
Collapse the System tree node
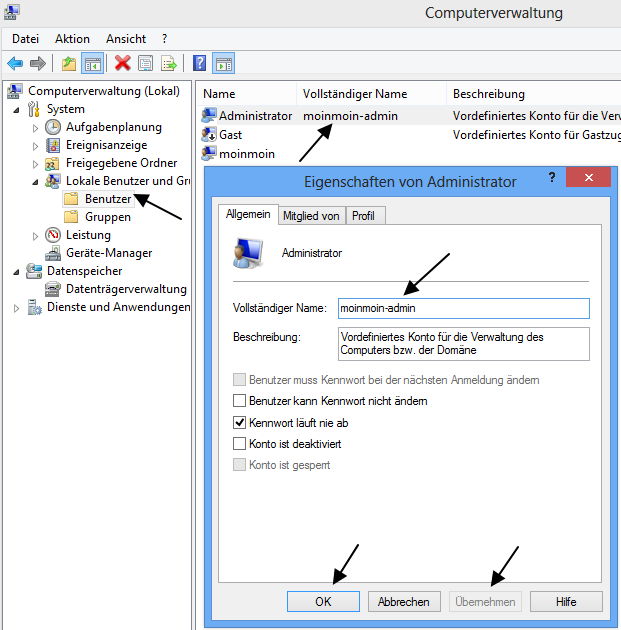16,110
